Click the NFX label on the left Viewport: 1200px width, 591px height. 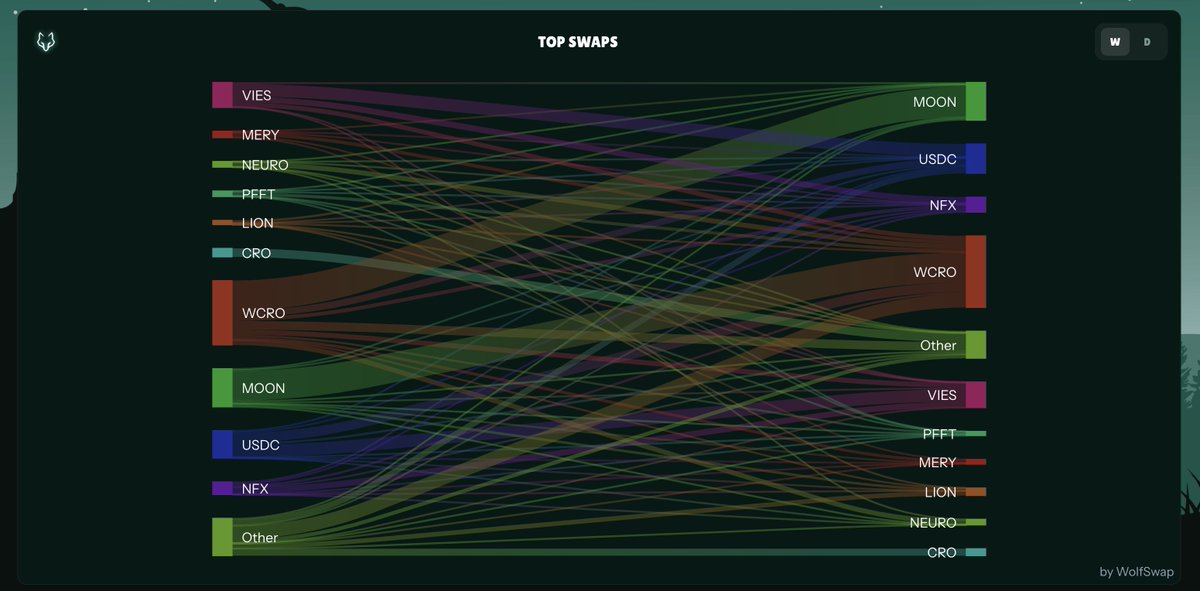coord(255,488)
